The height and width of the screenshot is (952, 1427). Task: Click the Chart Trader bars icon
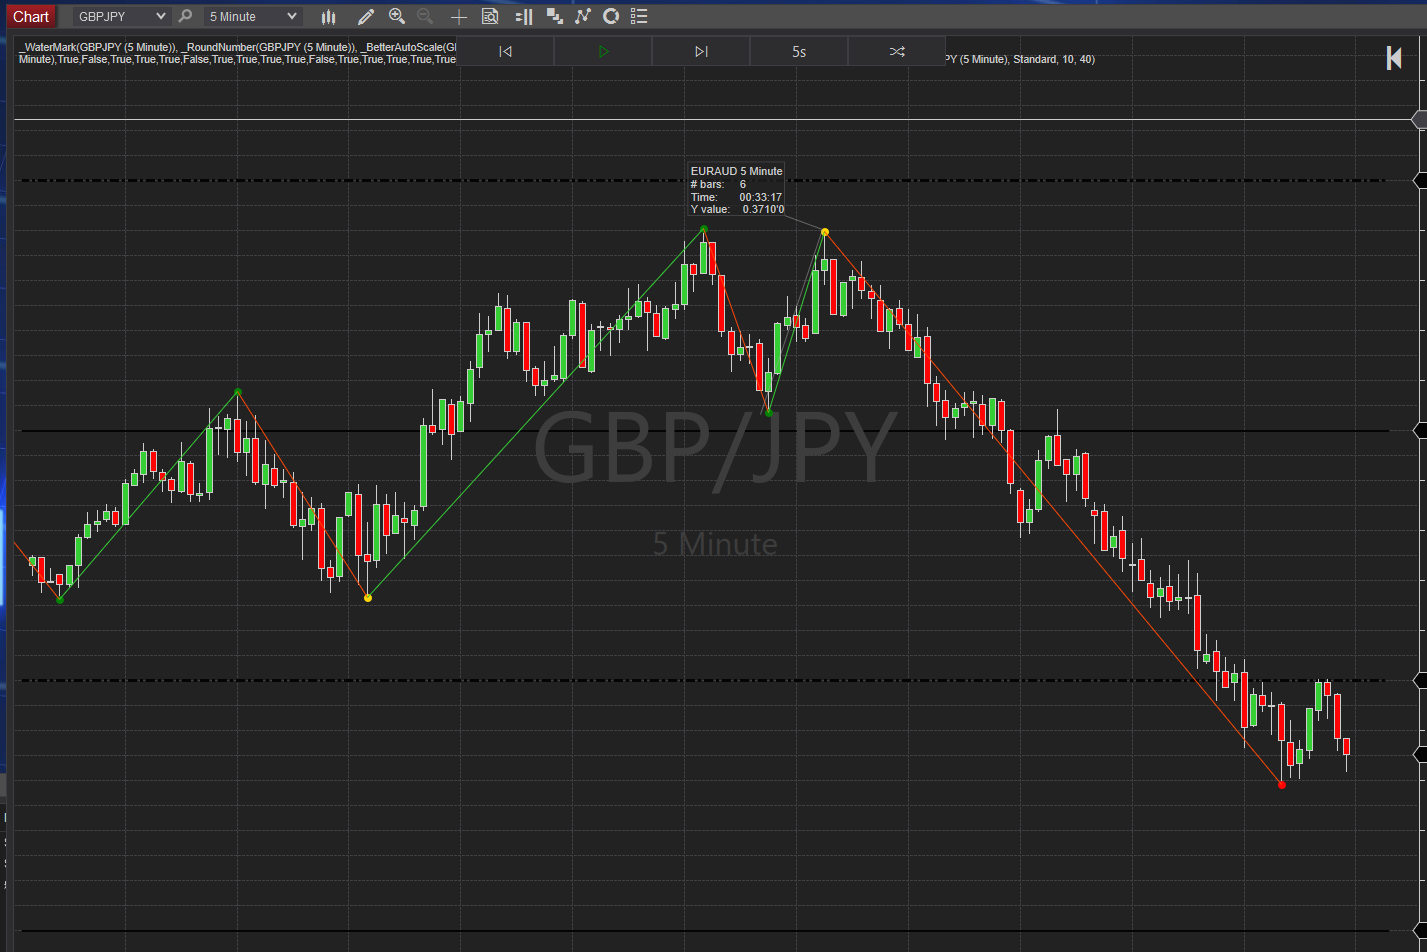tap(524, 16)
